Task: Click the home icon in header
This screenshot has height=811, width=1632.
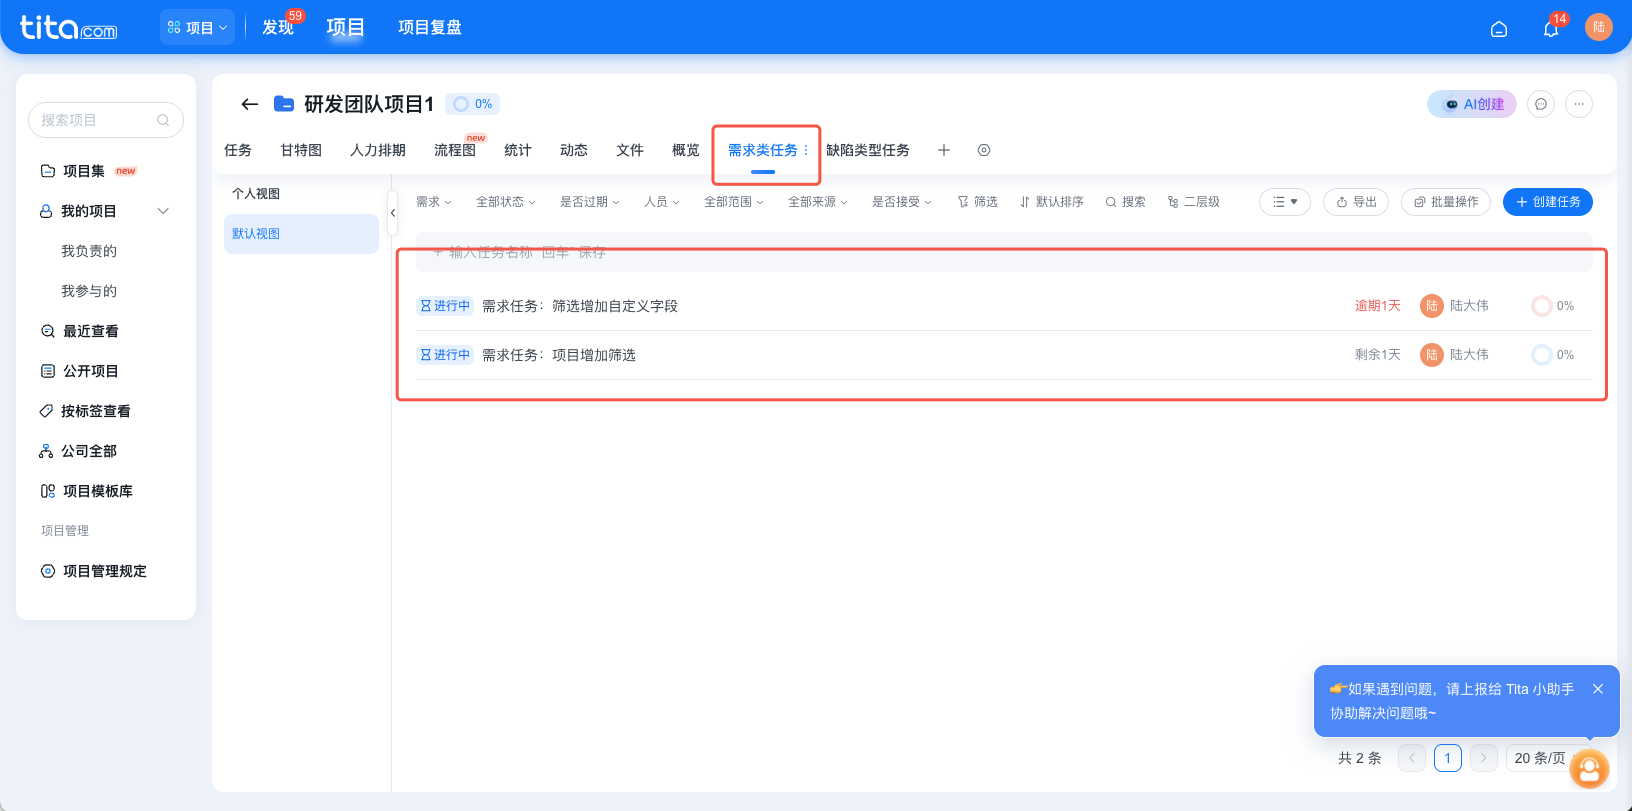Action: pos(1499,29)
